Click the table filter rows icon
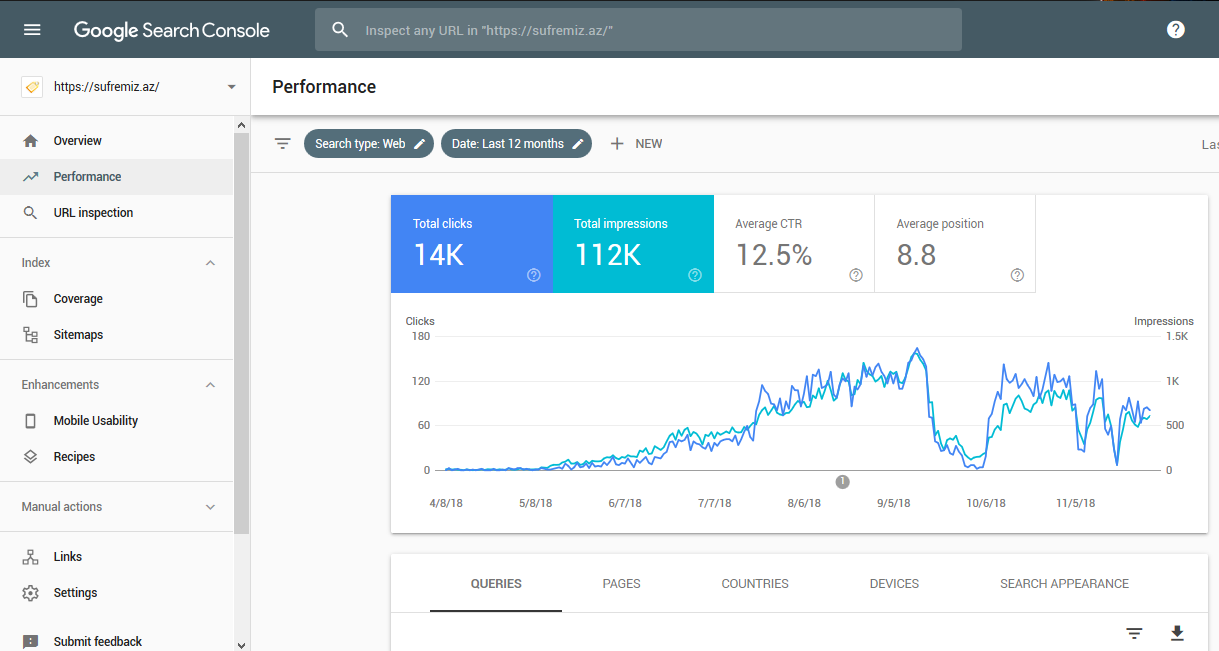1219x651 pixels. pos(1134,633)
